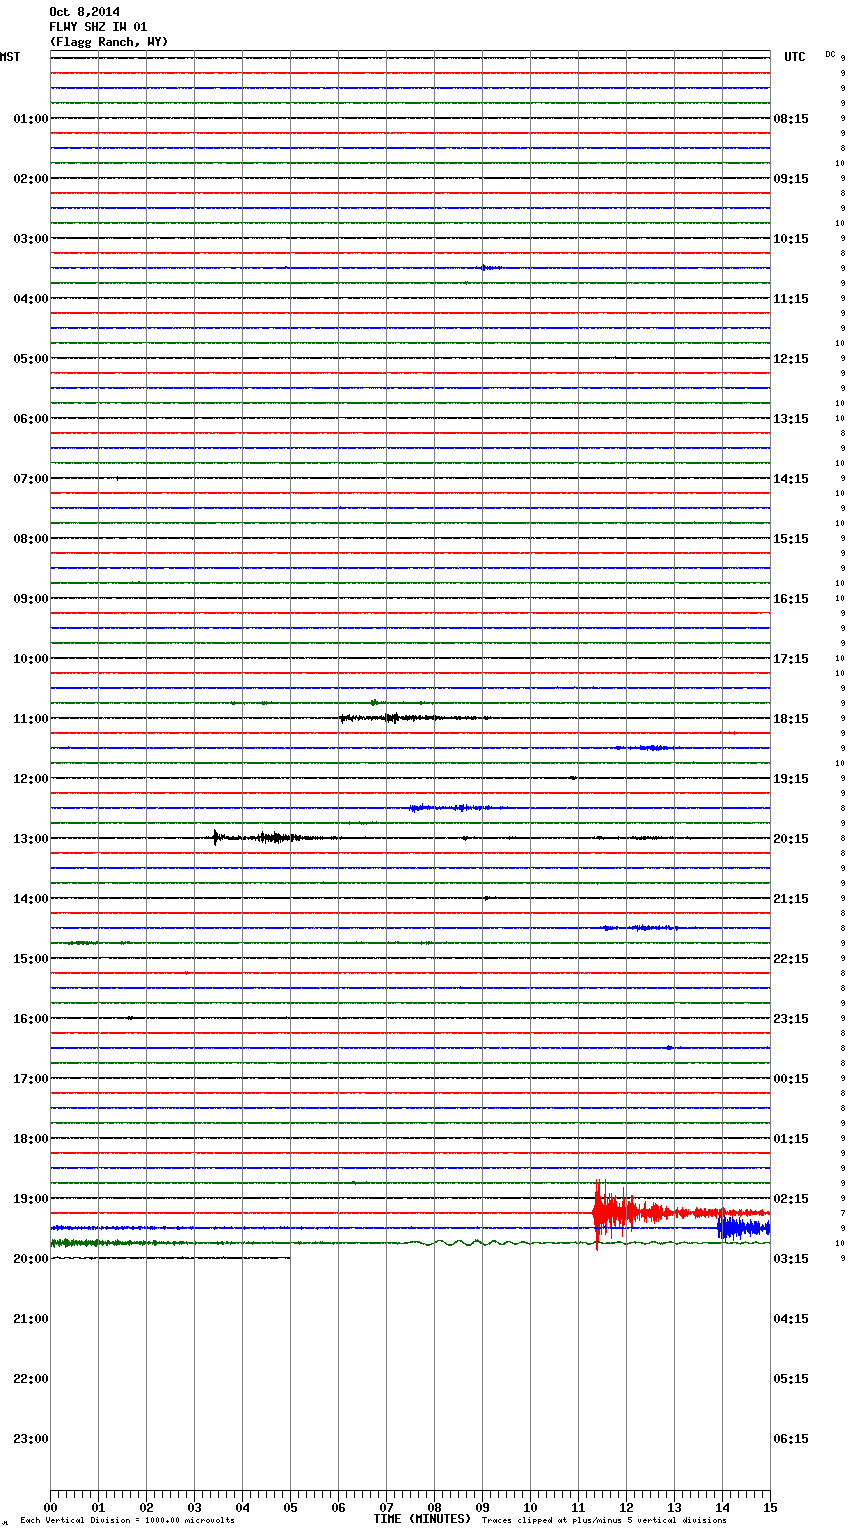Click the 06:15 UTC row label
Screen dimensions: 850x1534
point(791,1439)
